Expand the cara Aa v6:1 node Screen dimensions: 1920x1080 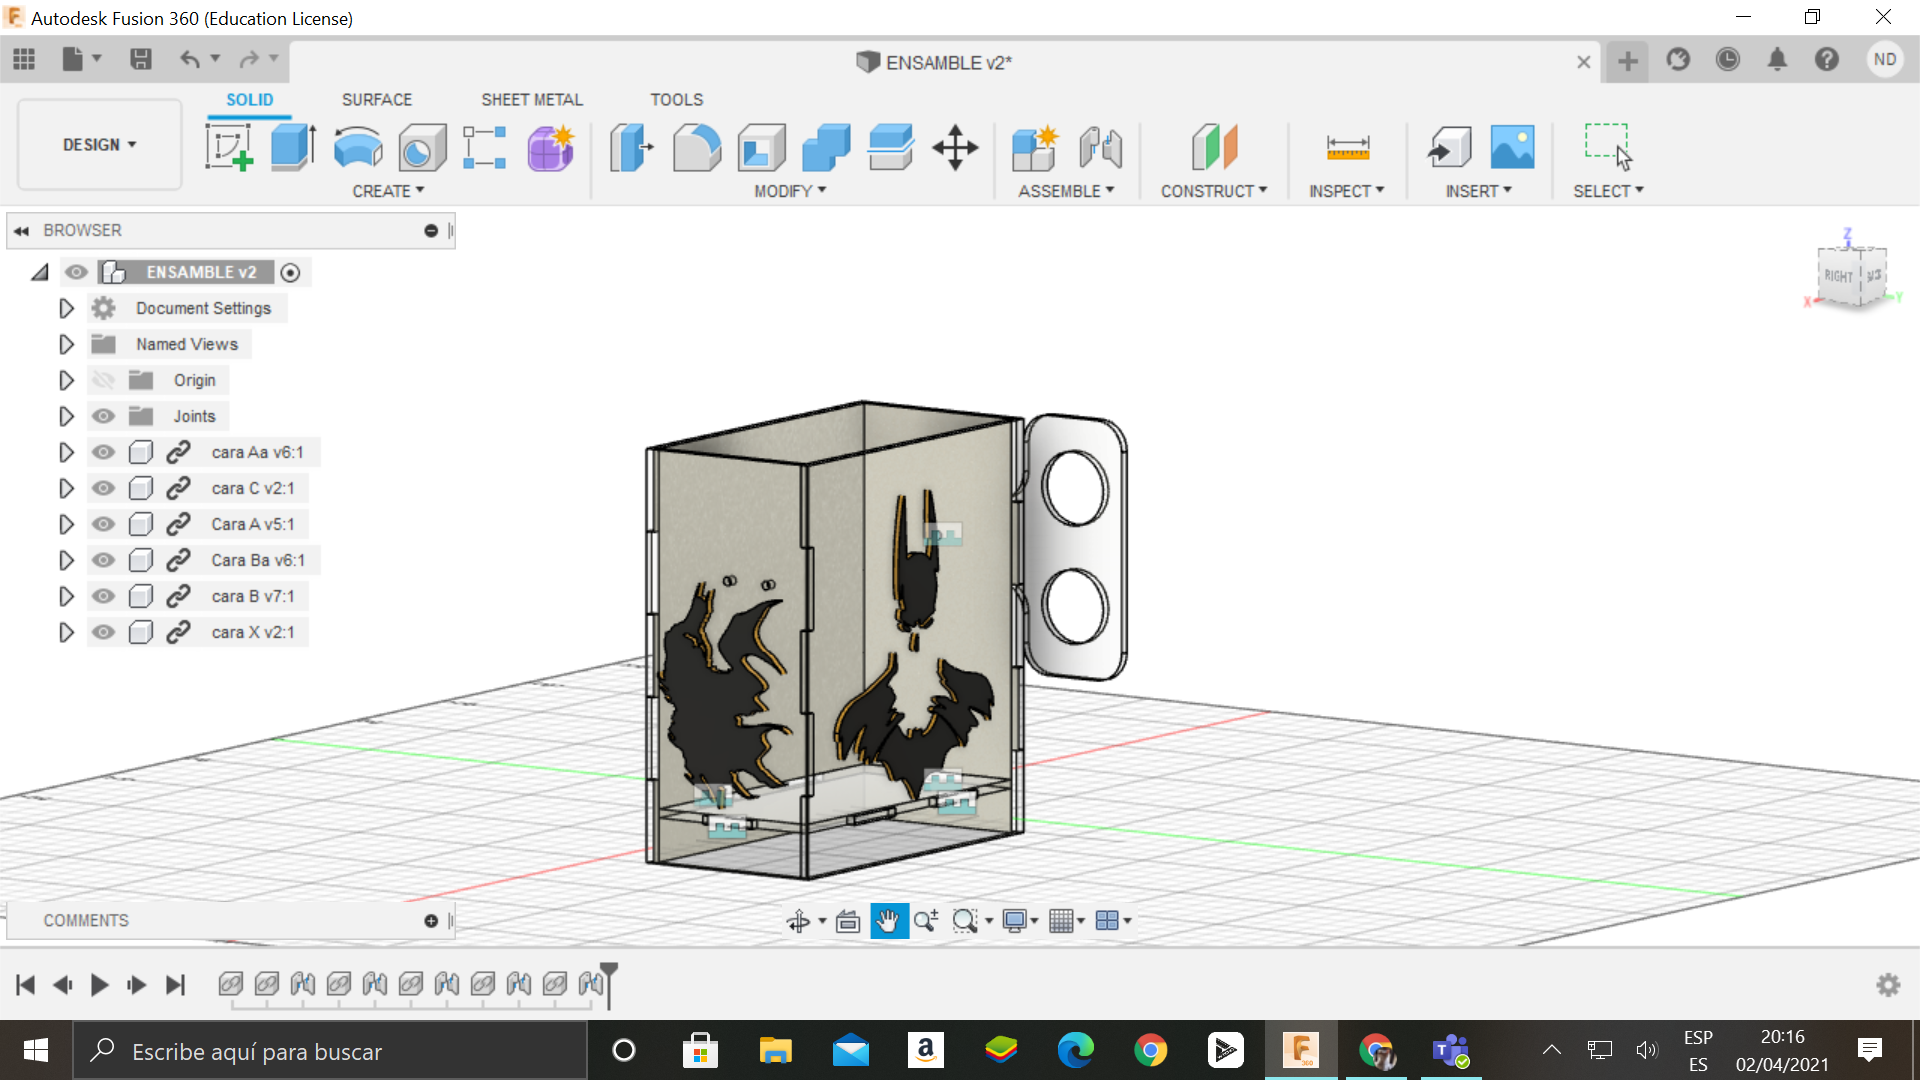[66, 452]
